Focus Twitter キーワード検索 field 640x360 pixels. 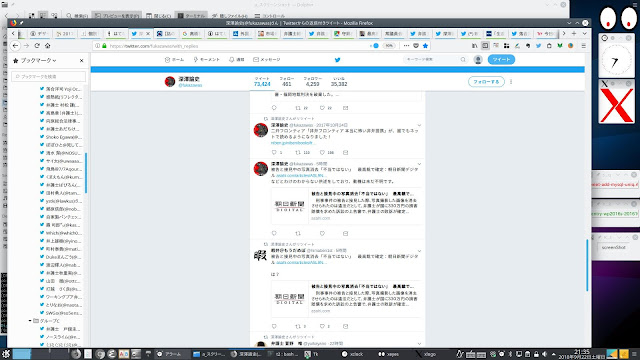point(436,60)
